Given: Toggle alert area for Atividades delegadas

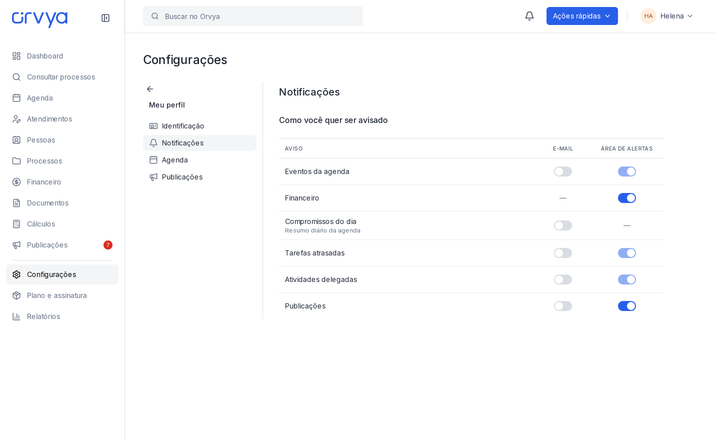Looking at the screenshot, I should point(627,279).
